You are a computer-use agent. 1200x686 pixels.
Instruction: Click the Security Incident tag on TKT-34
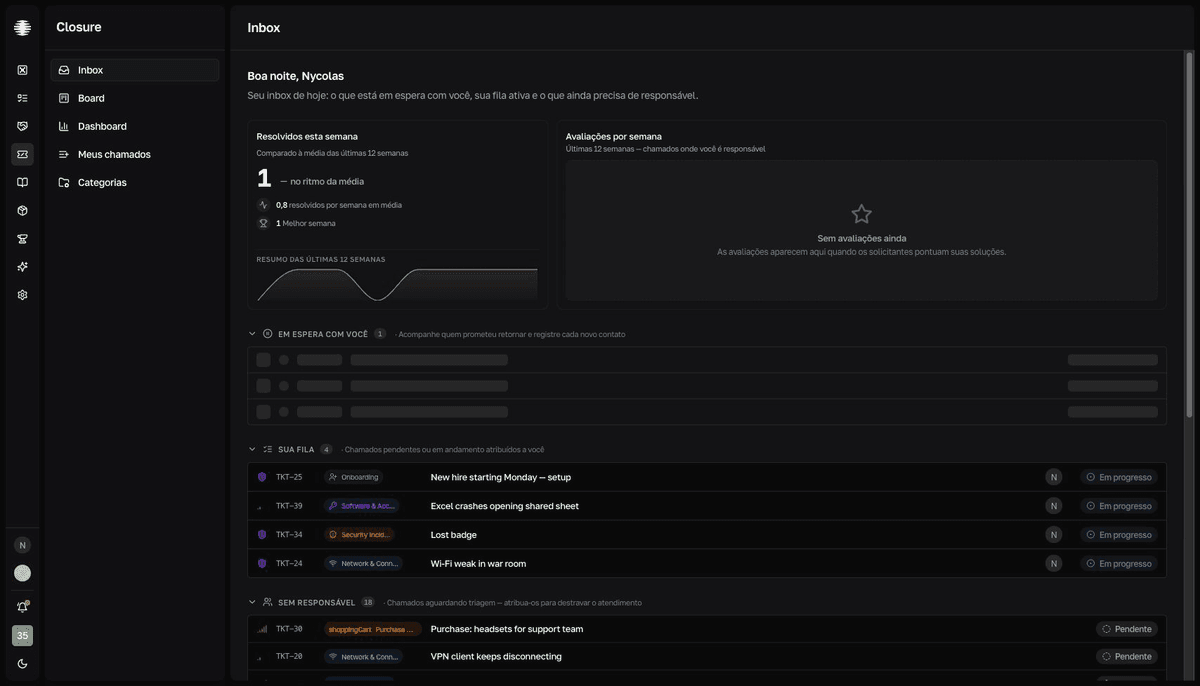coord(360,535)
